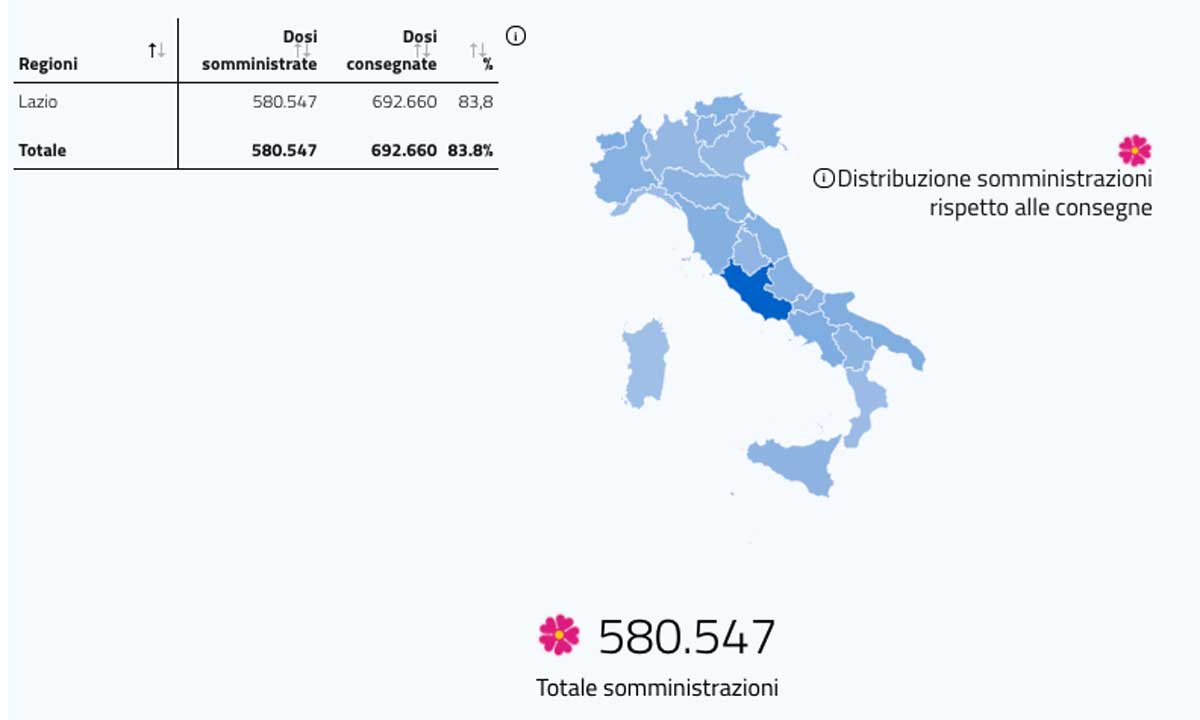This screenshot has width=1200, height=720.
Task: Click the sort arrows in the Regioni column
Action: 156,50
